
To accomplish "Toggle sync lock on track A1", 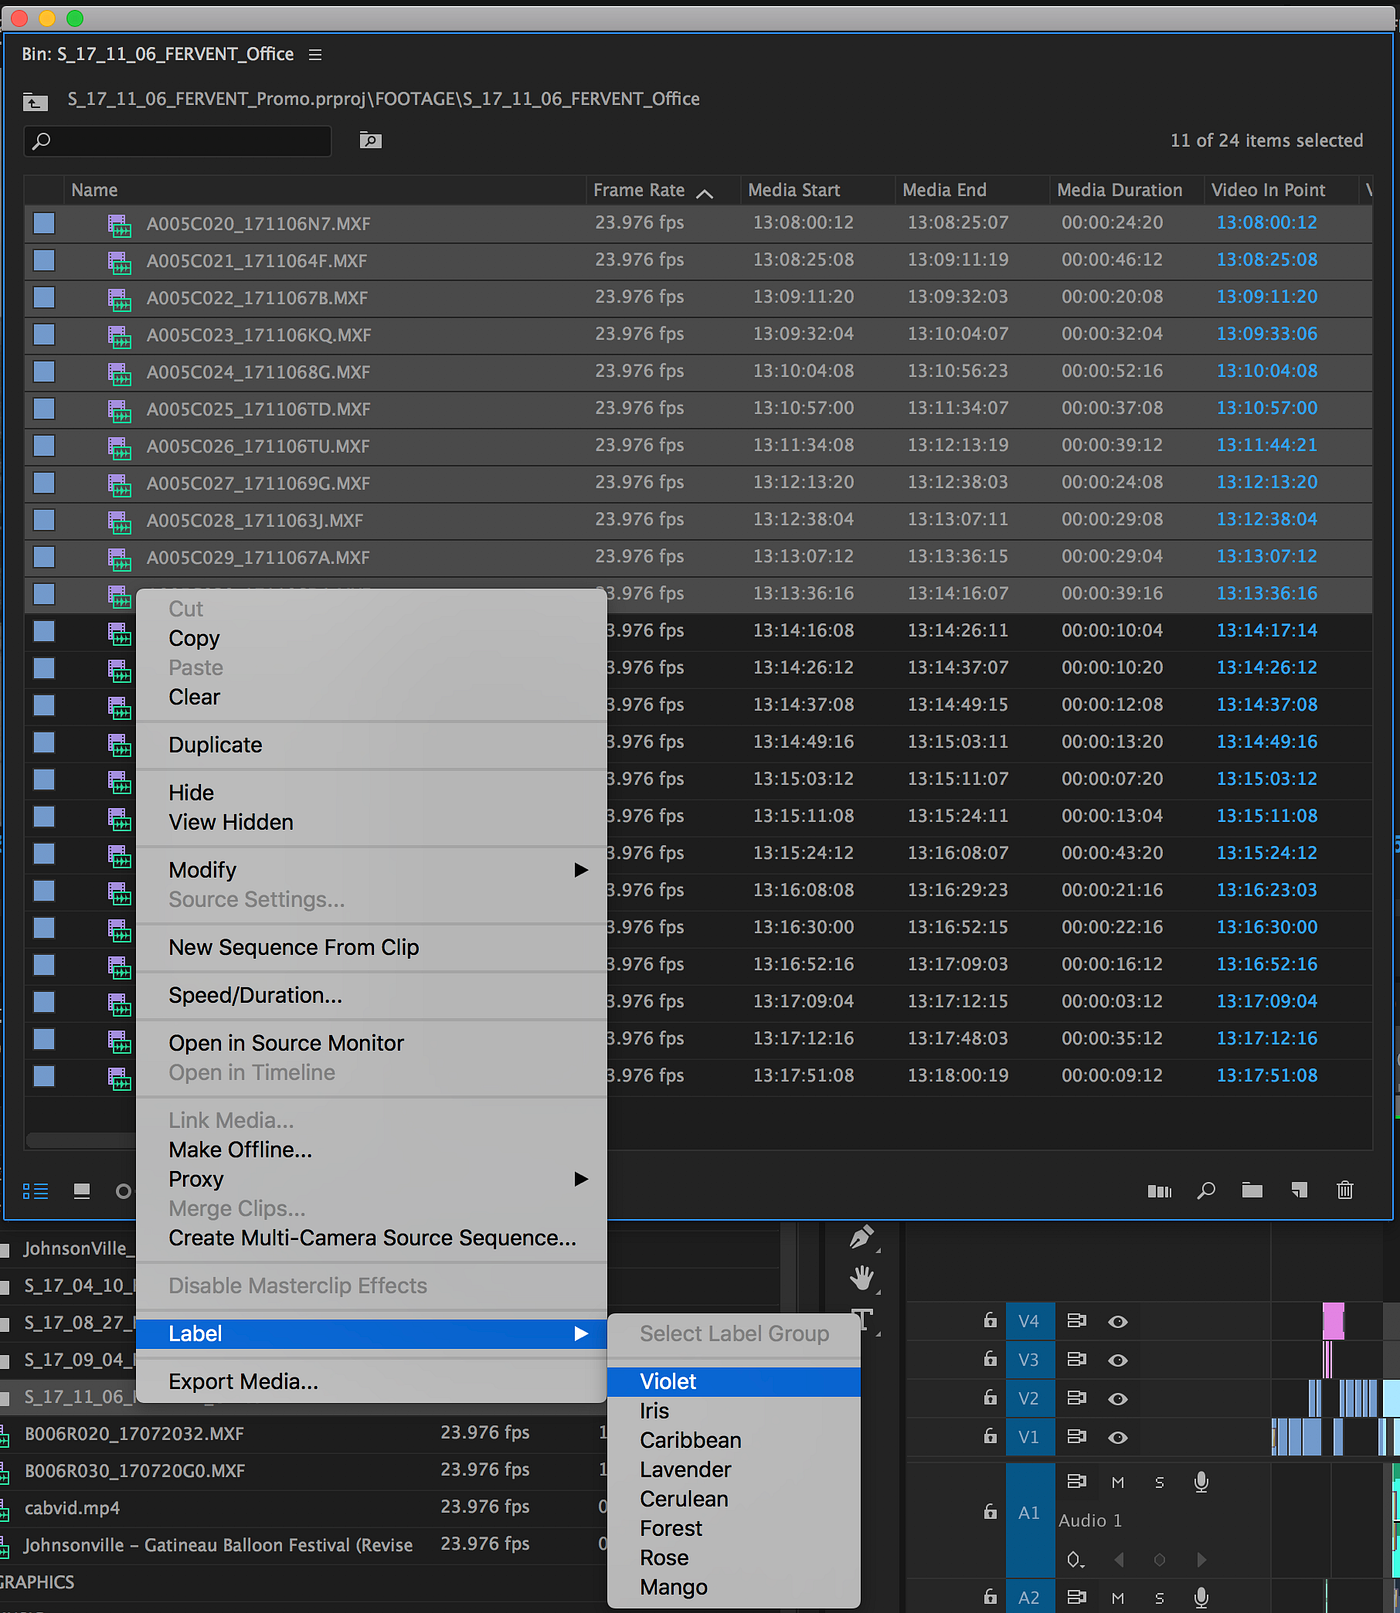I will click(1077, 1481).
